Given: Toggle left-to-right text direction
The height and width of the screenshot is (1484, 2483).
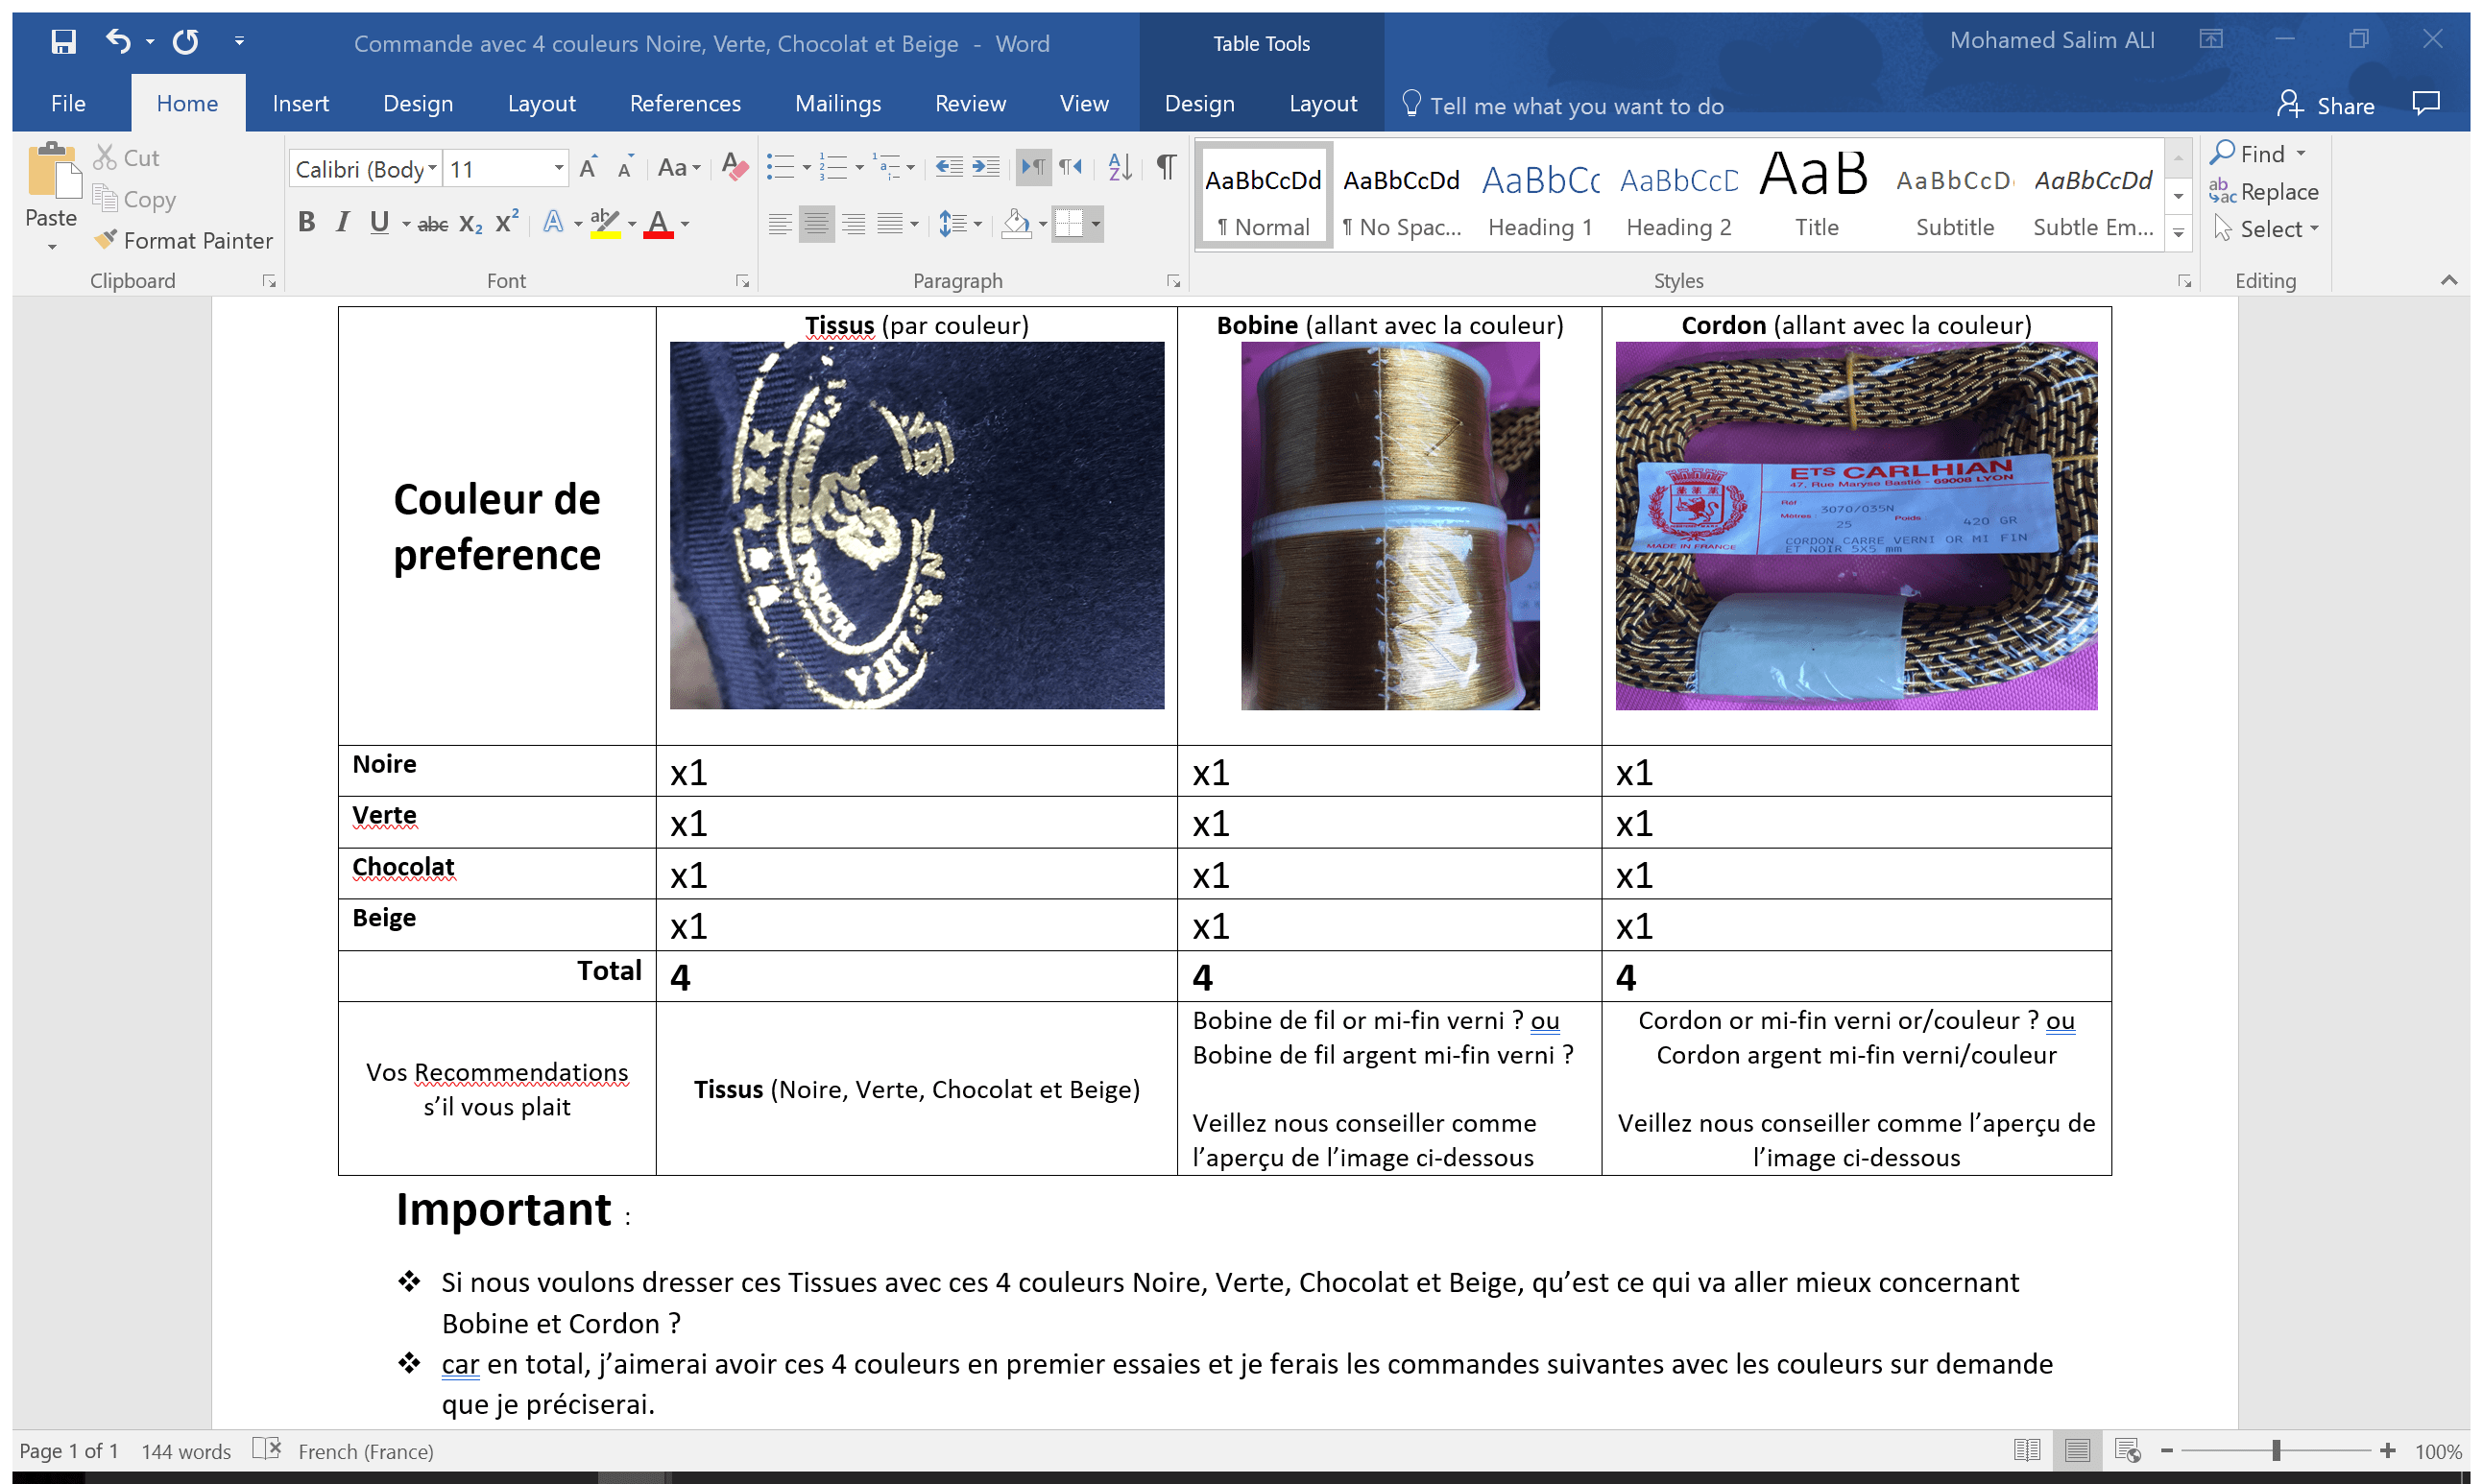Looking at the screenshot, I should (1033, 168).
